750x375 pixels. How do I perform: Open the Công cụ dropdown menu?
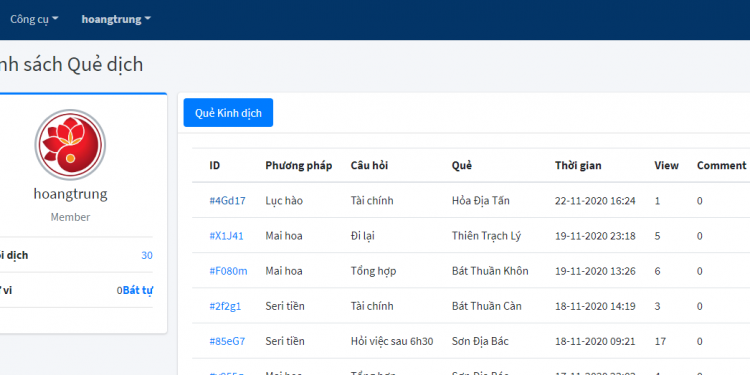point(34,20)
